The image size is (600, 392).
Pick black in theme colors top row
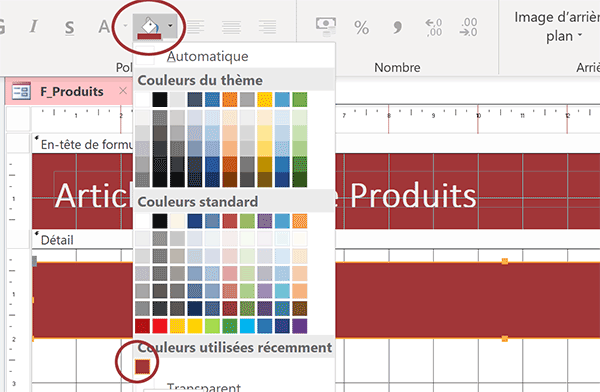tap(160, 100)
